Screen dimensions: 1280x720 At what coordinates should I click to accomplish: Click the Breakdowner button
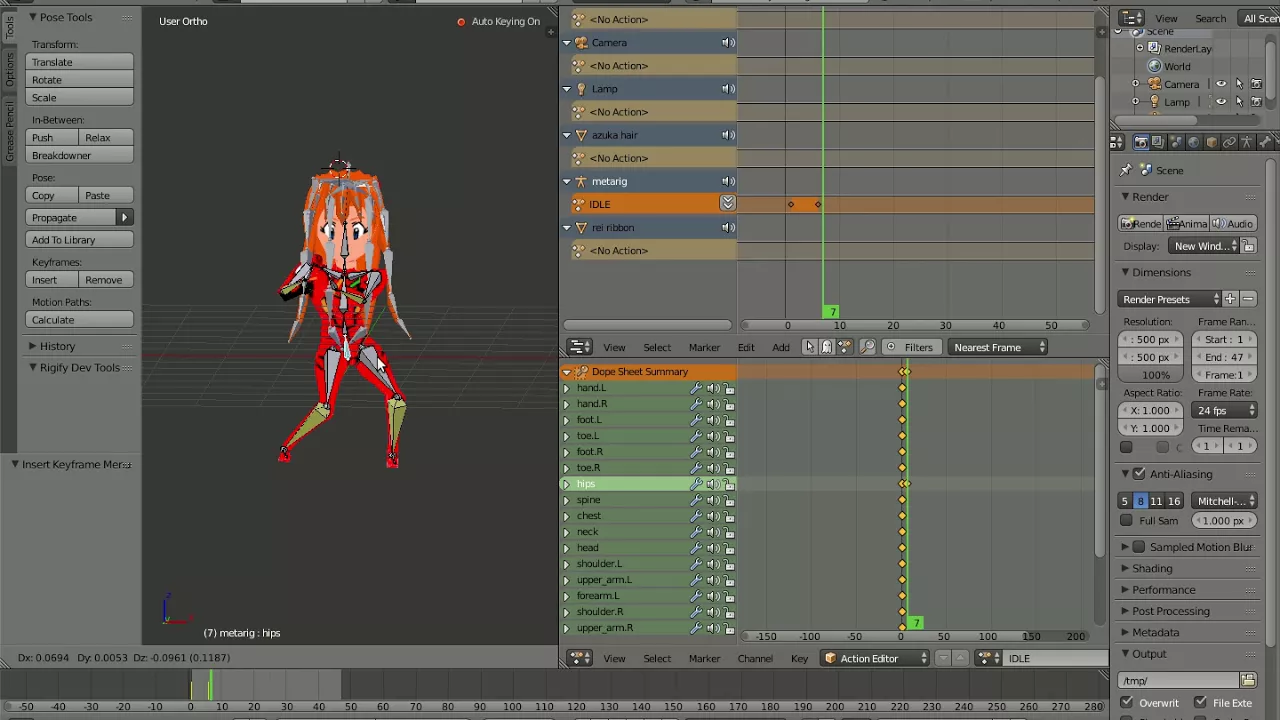80,155
